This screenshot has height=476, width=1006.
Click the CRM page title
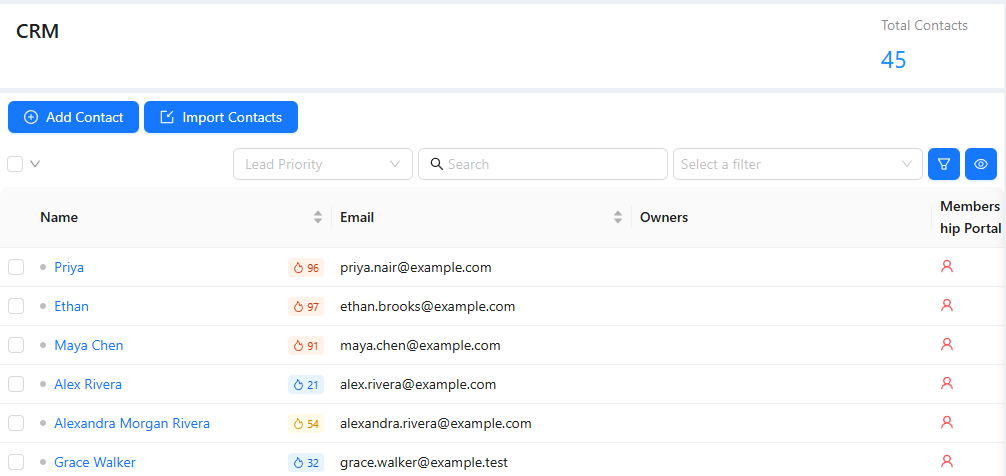coord(37,31)
